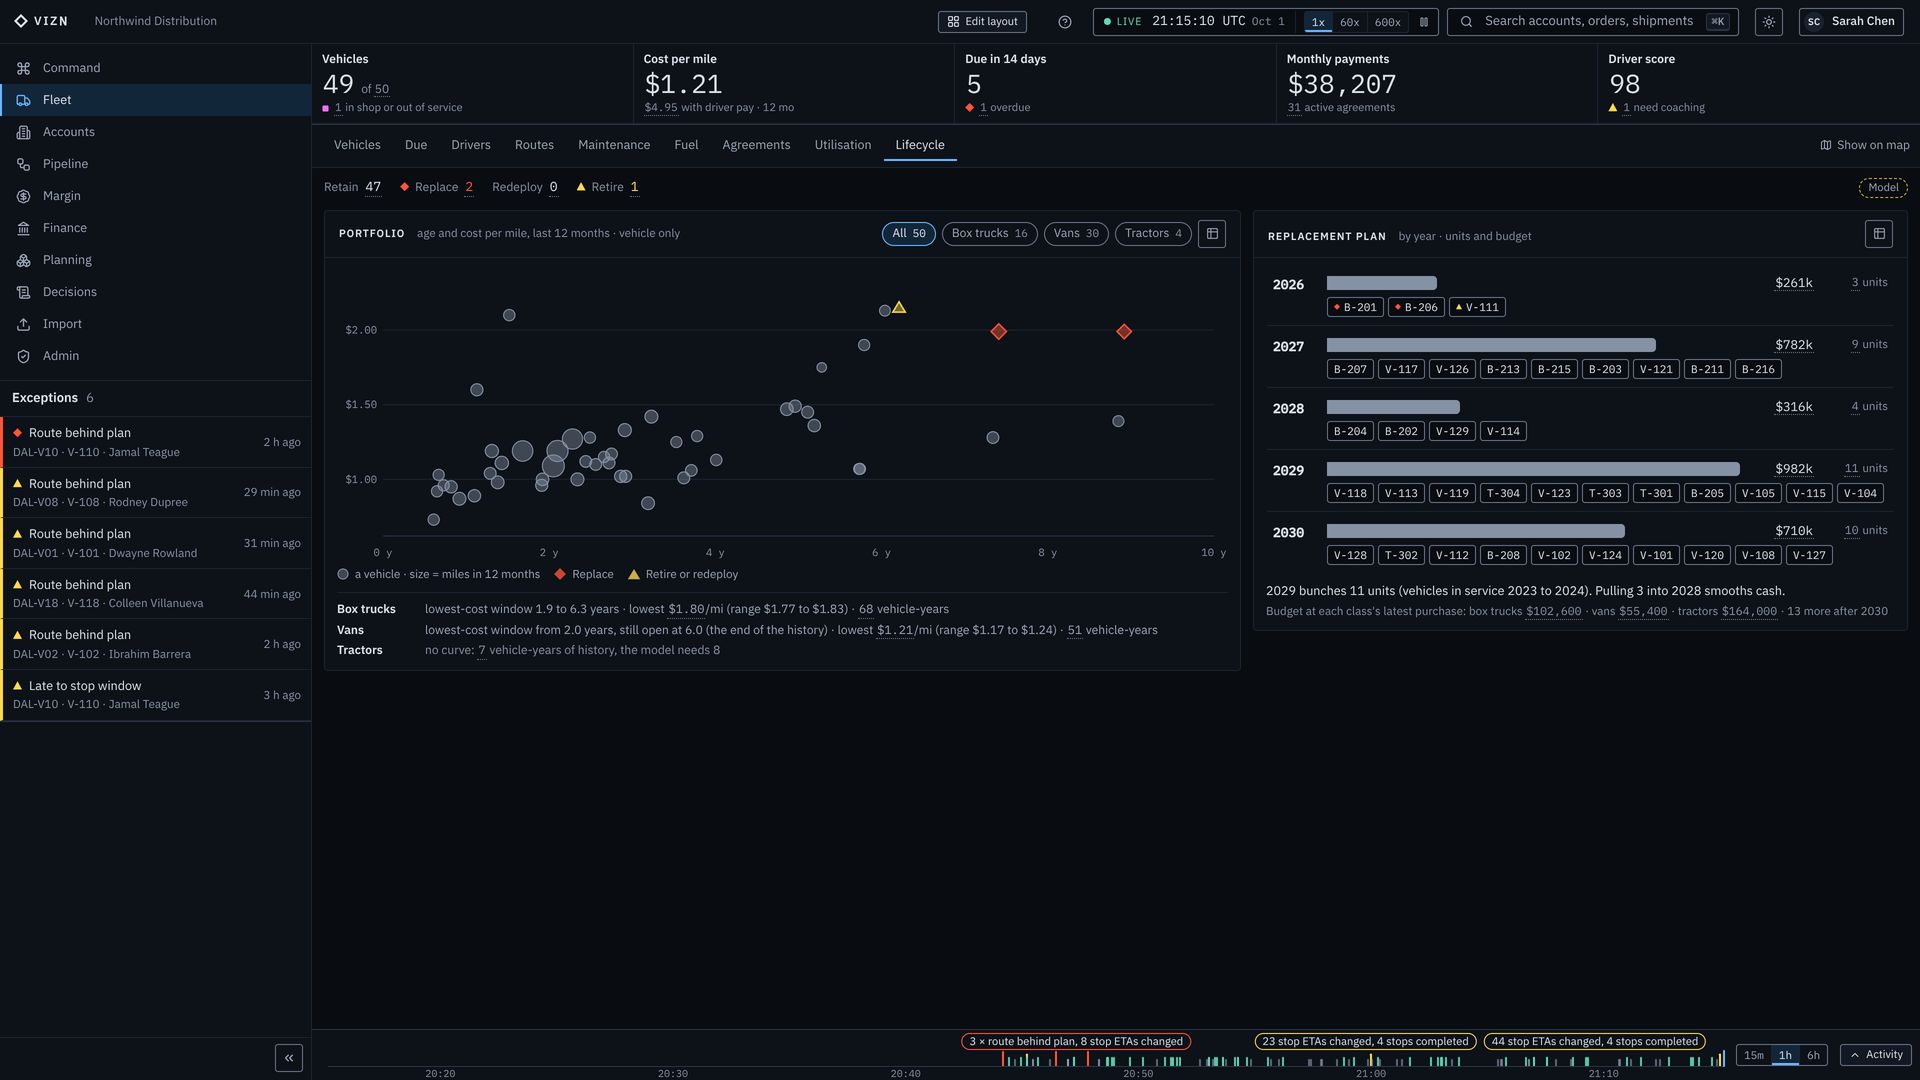Image resolution: width=1920 pixels, height=1080 pixels.
Task: Switch to the Utilisation tab
Action: pyautogui.click(x=843, y=145)
